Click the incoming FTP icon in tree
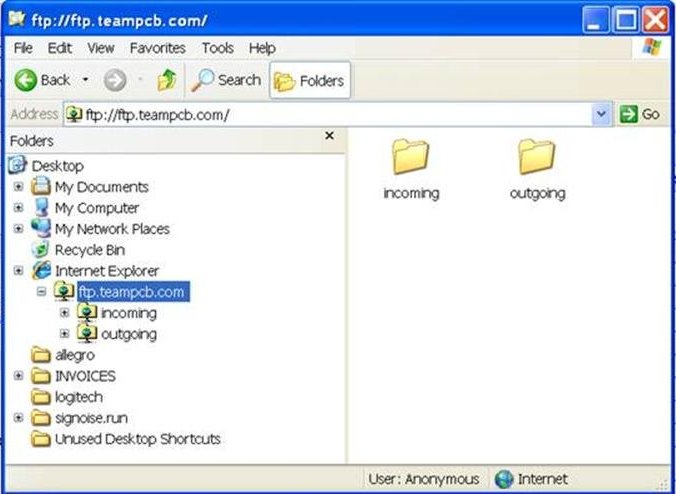 pos(87,313)
